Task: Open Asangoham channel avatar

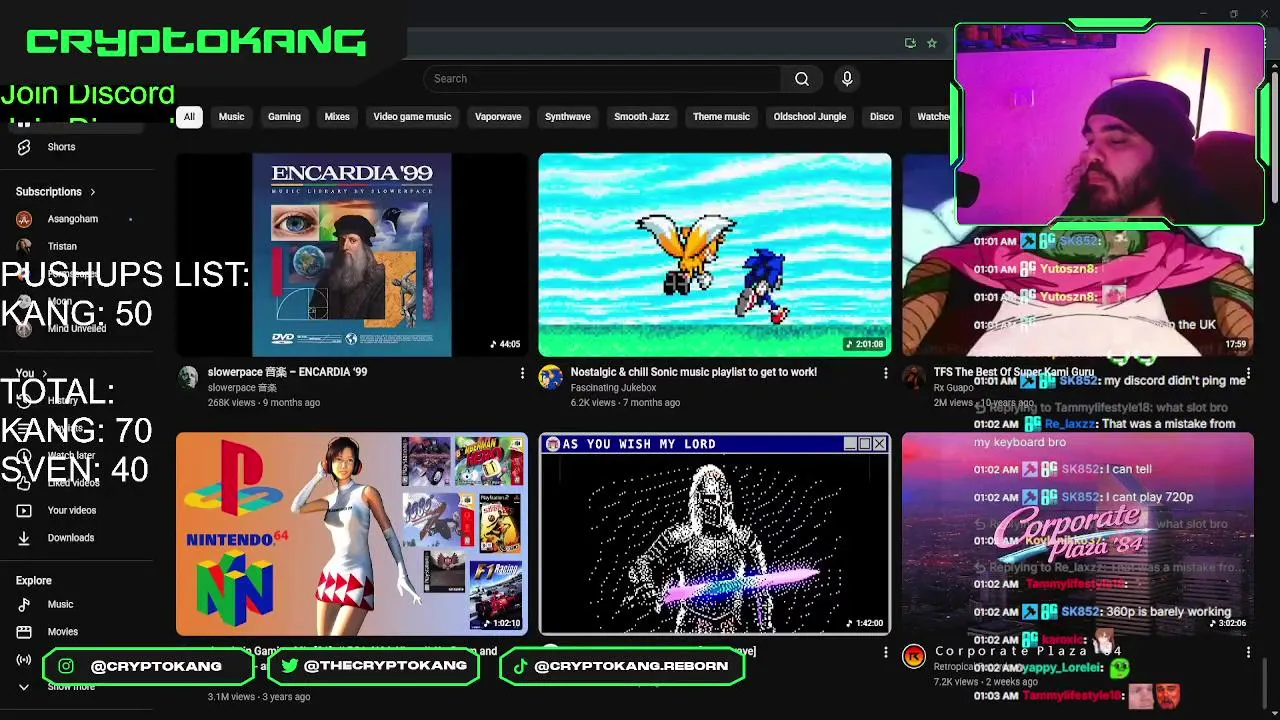Action: tap(24, 219)
